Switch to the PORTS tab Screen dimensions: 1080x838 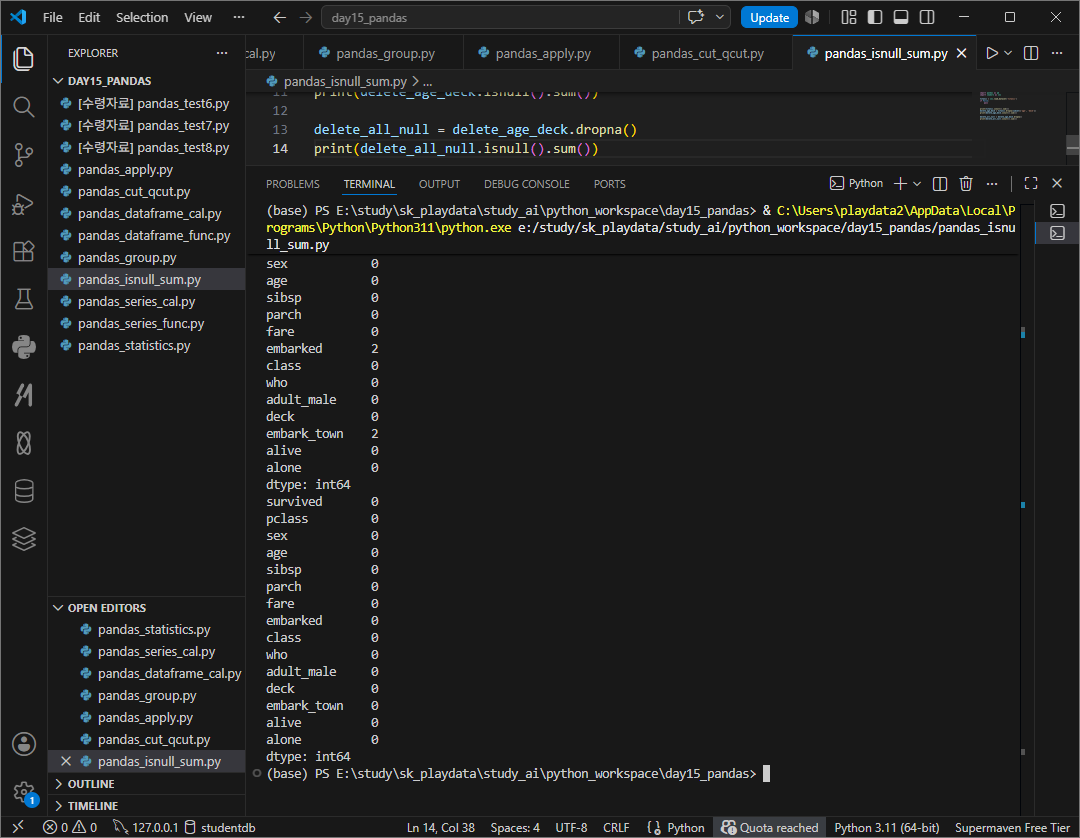[x=609, y=184]
